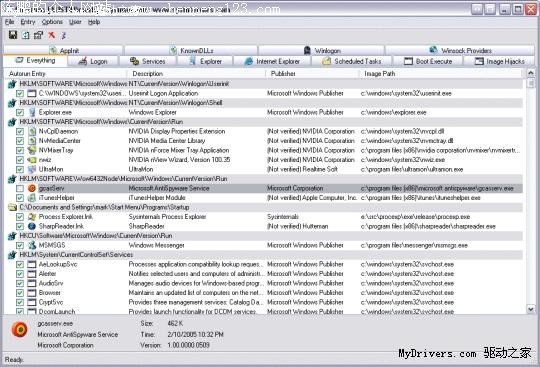Click the Explorer.exe entry icon
The height and width of the screenshot is (367, 540).
coord(32,112)
